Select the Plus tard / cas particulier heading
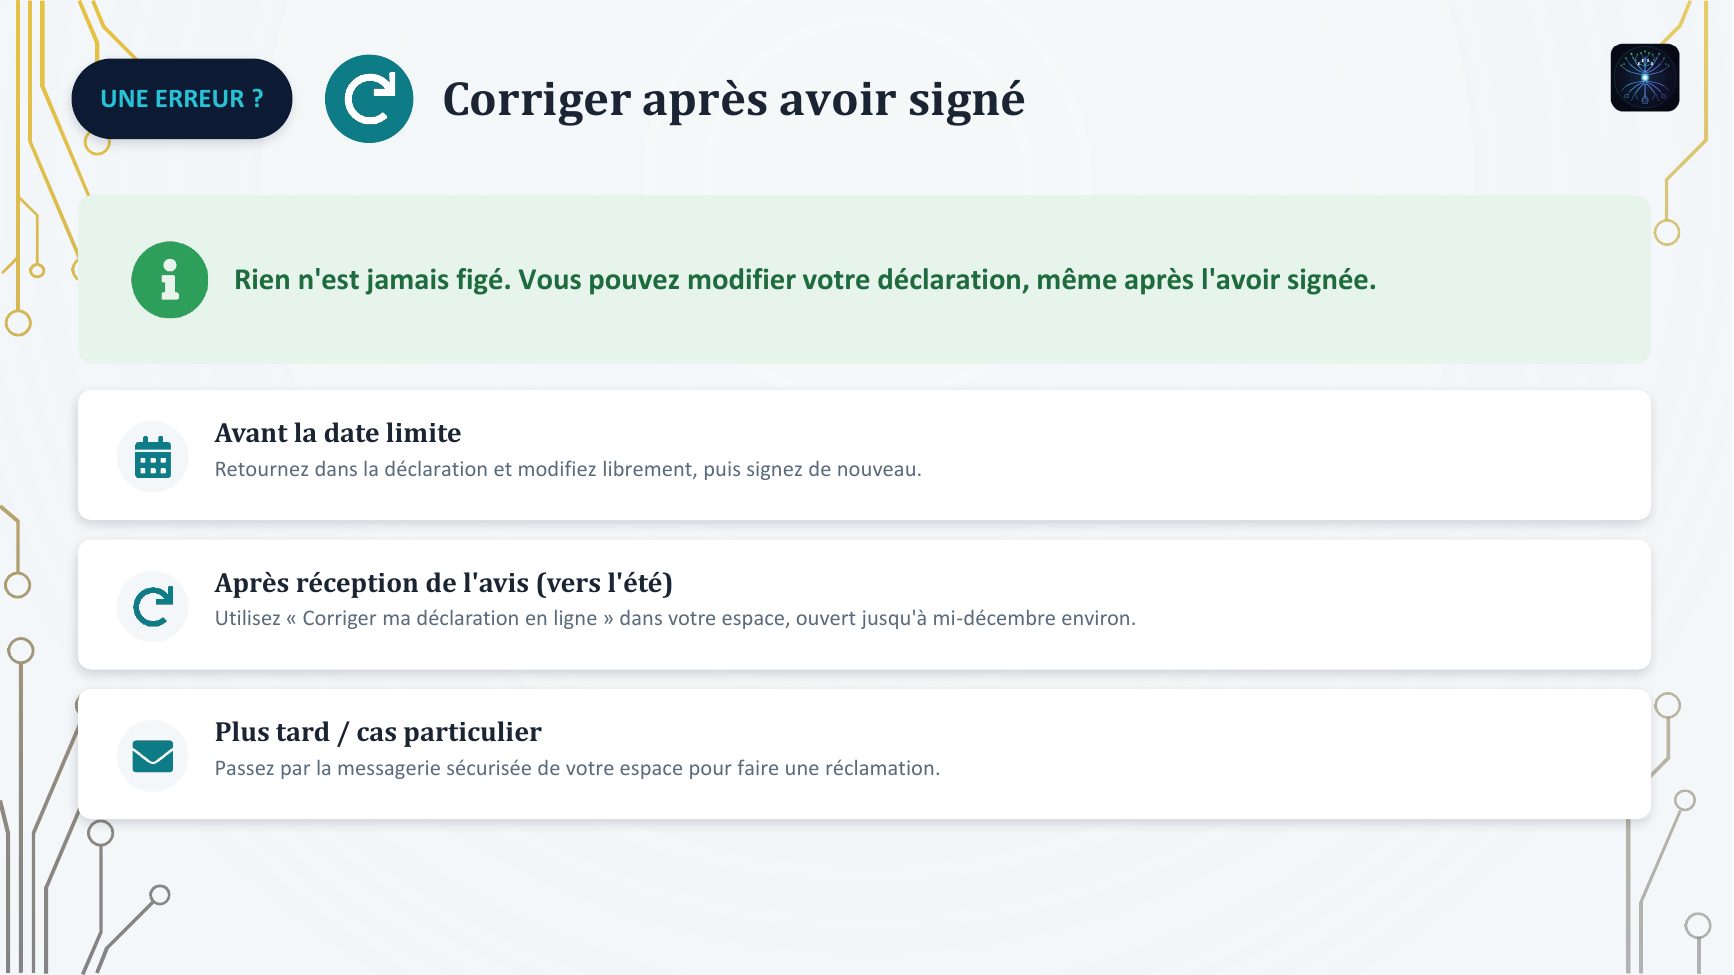This screenshot has width=1734, height=975. 378,732
